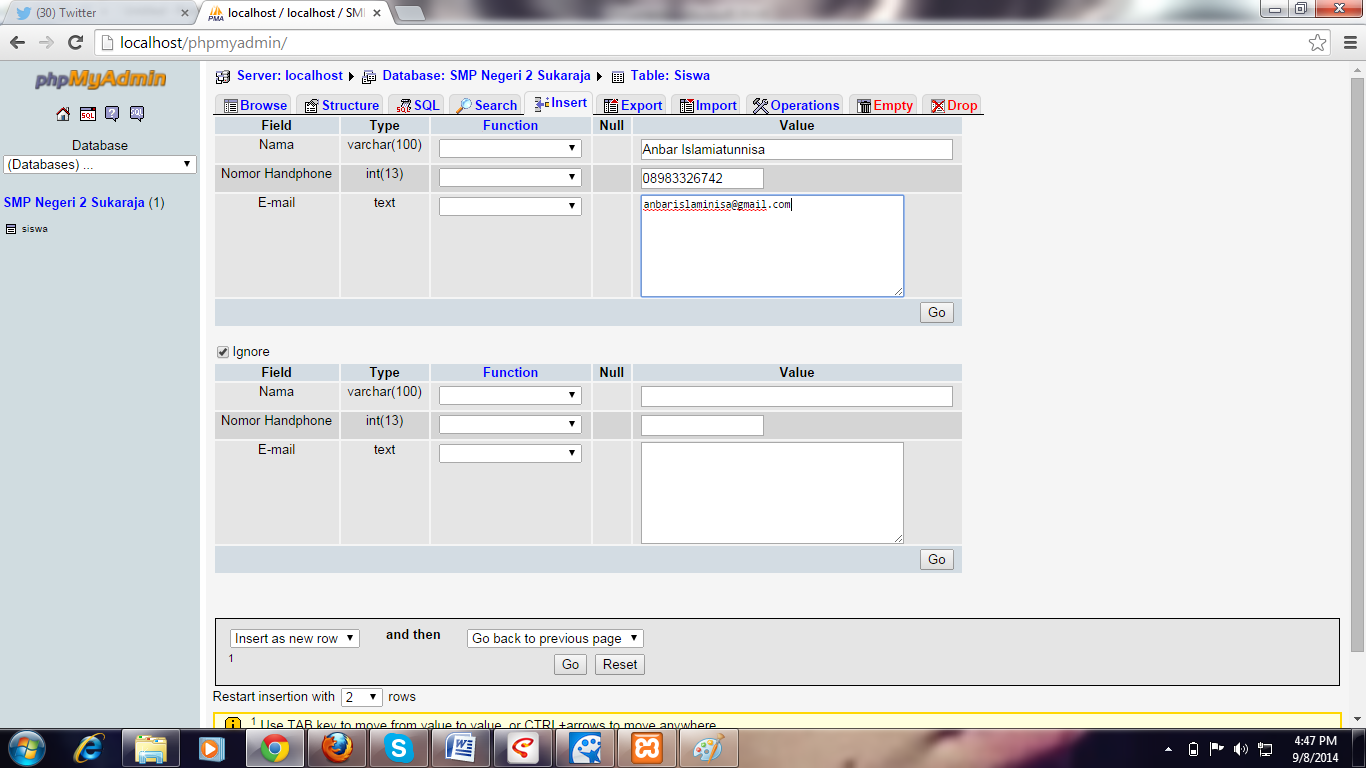Screen dimensions: 1366x768
Task: Open the SQL query window icon in sidebar
Action: click(88, 113)
